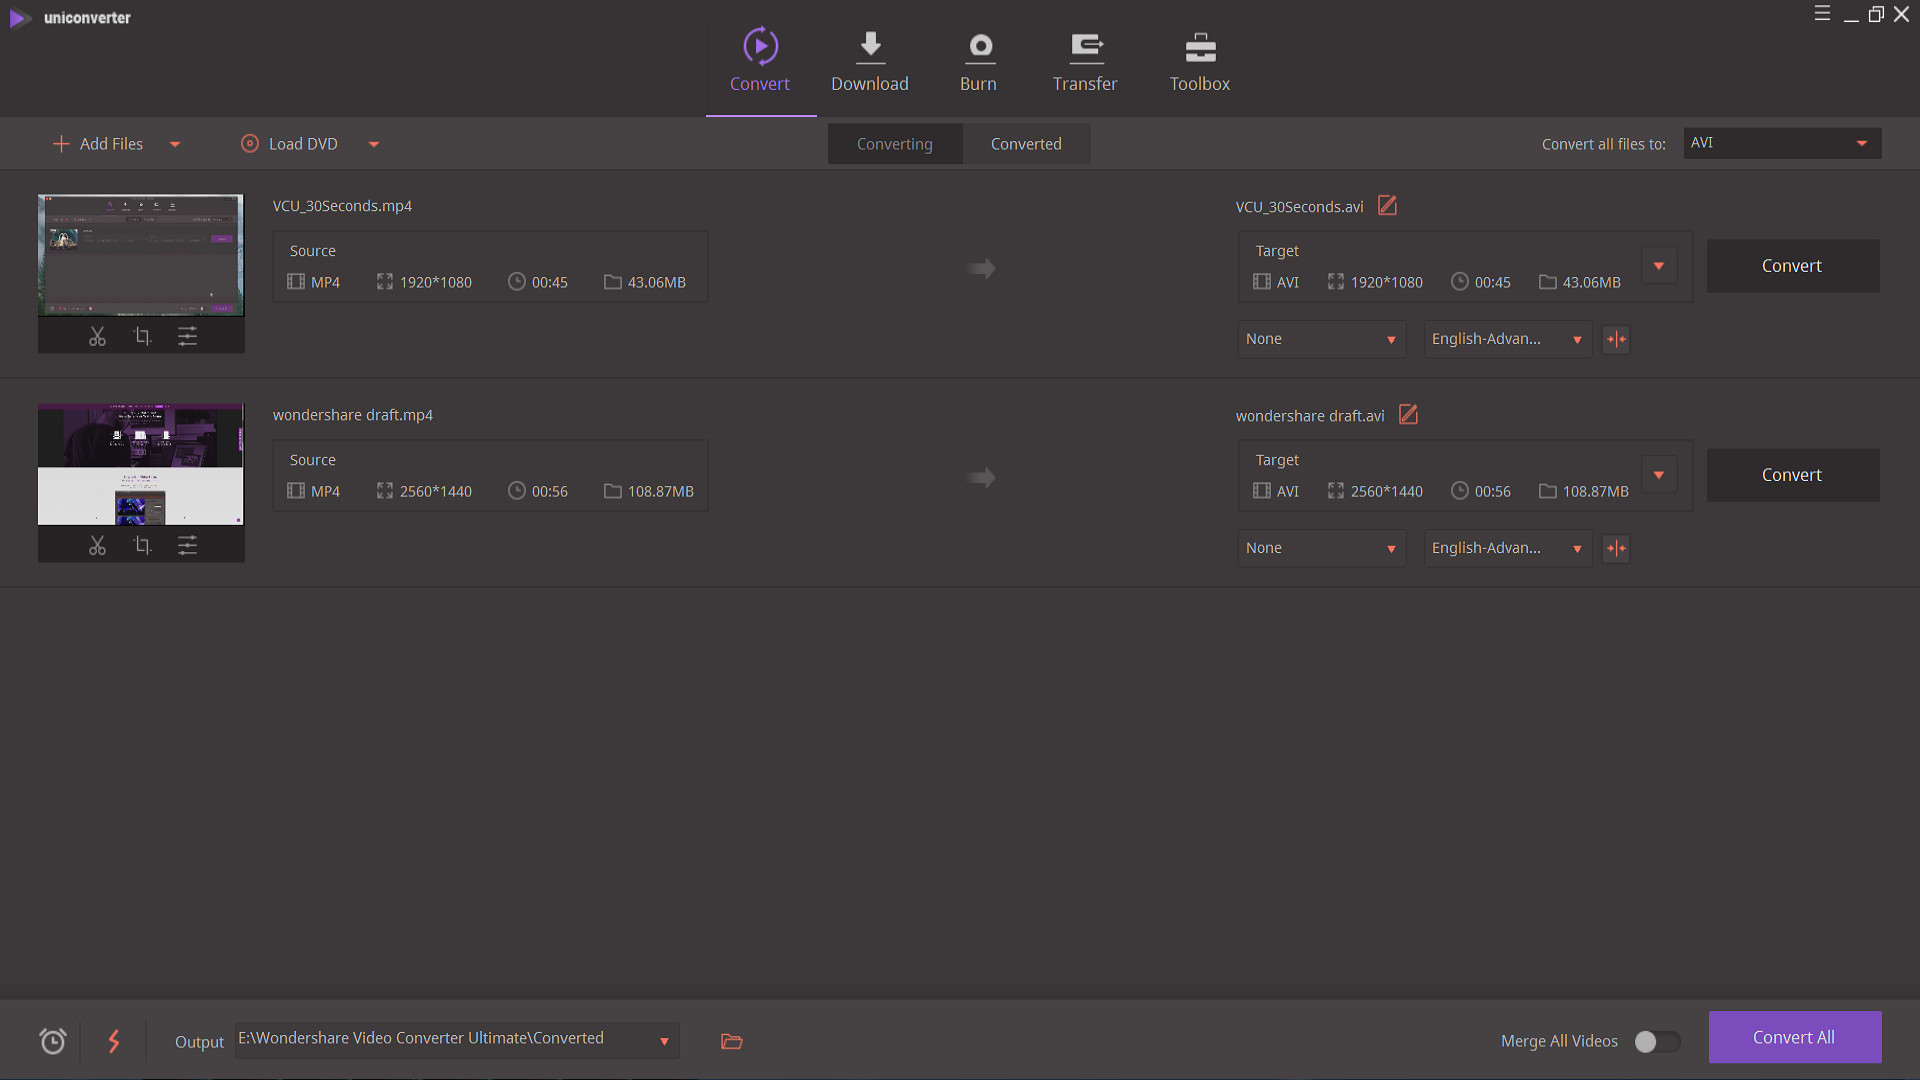This screenshot has height=1080, width=1920.
Task: Toggle the Merge All Videos switch
Action: (1657, 1042)
